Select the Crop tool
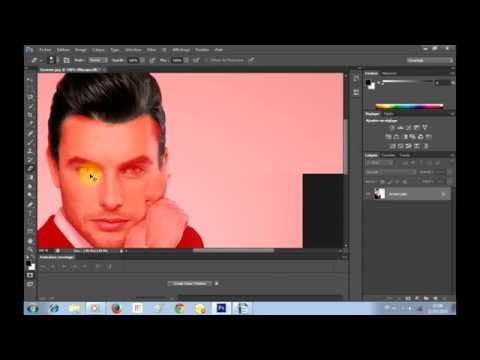 (30, 115)
